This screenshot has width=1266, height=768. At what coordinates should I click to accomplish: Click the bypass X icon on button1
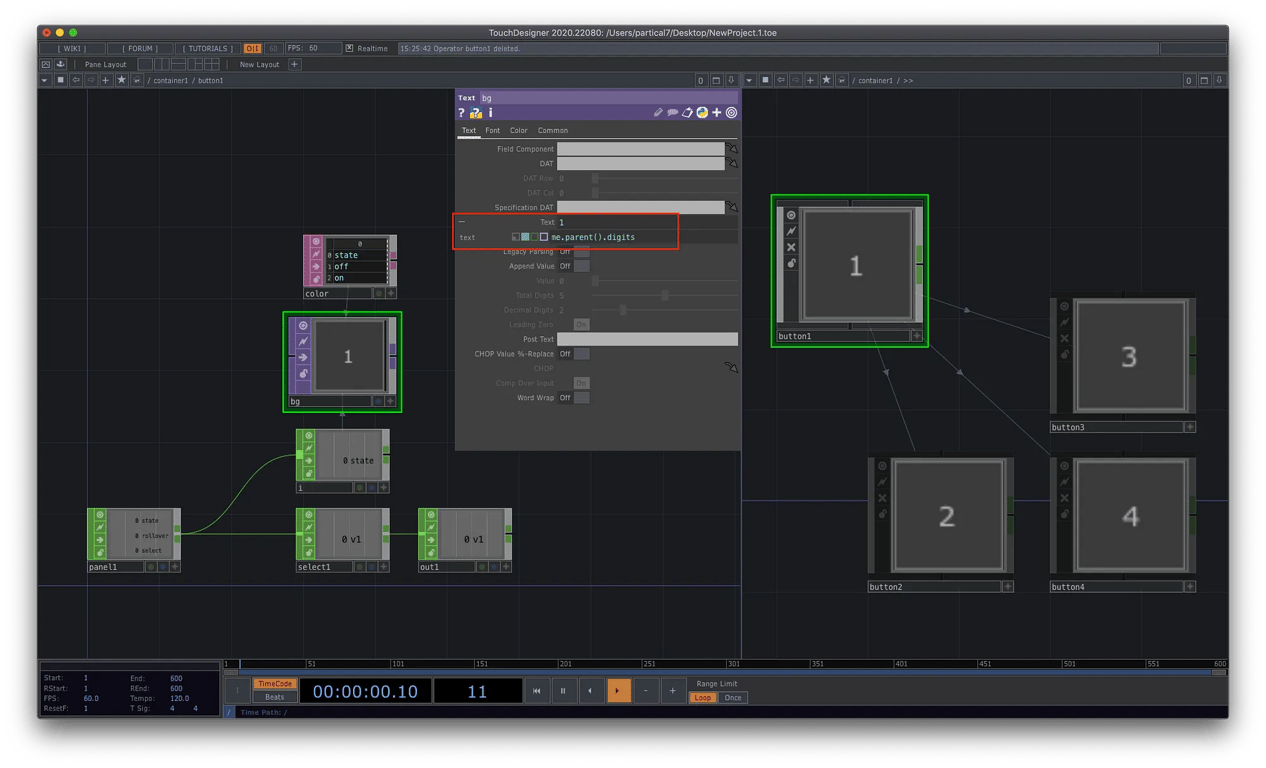point(791,247)
